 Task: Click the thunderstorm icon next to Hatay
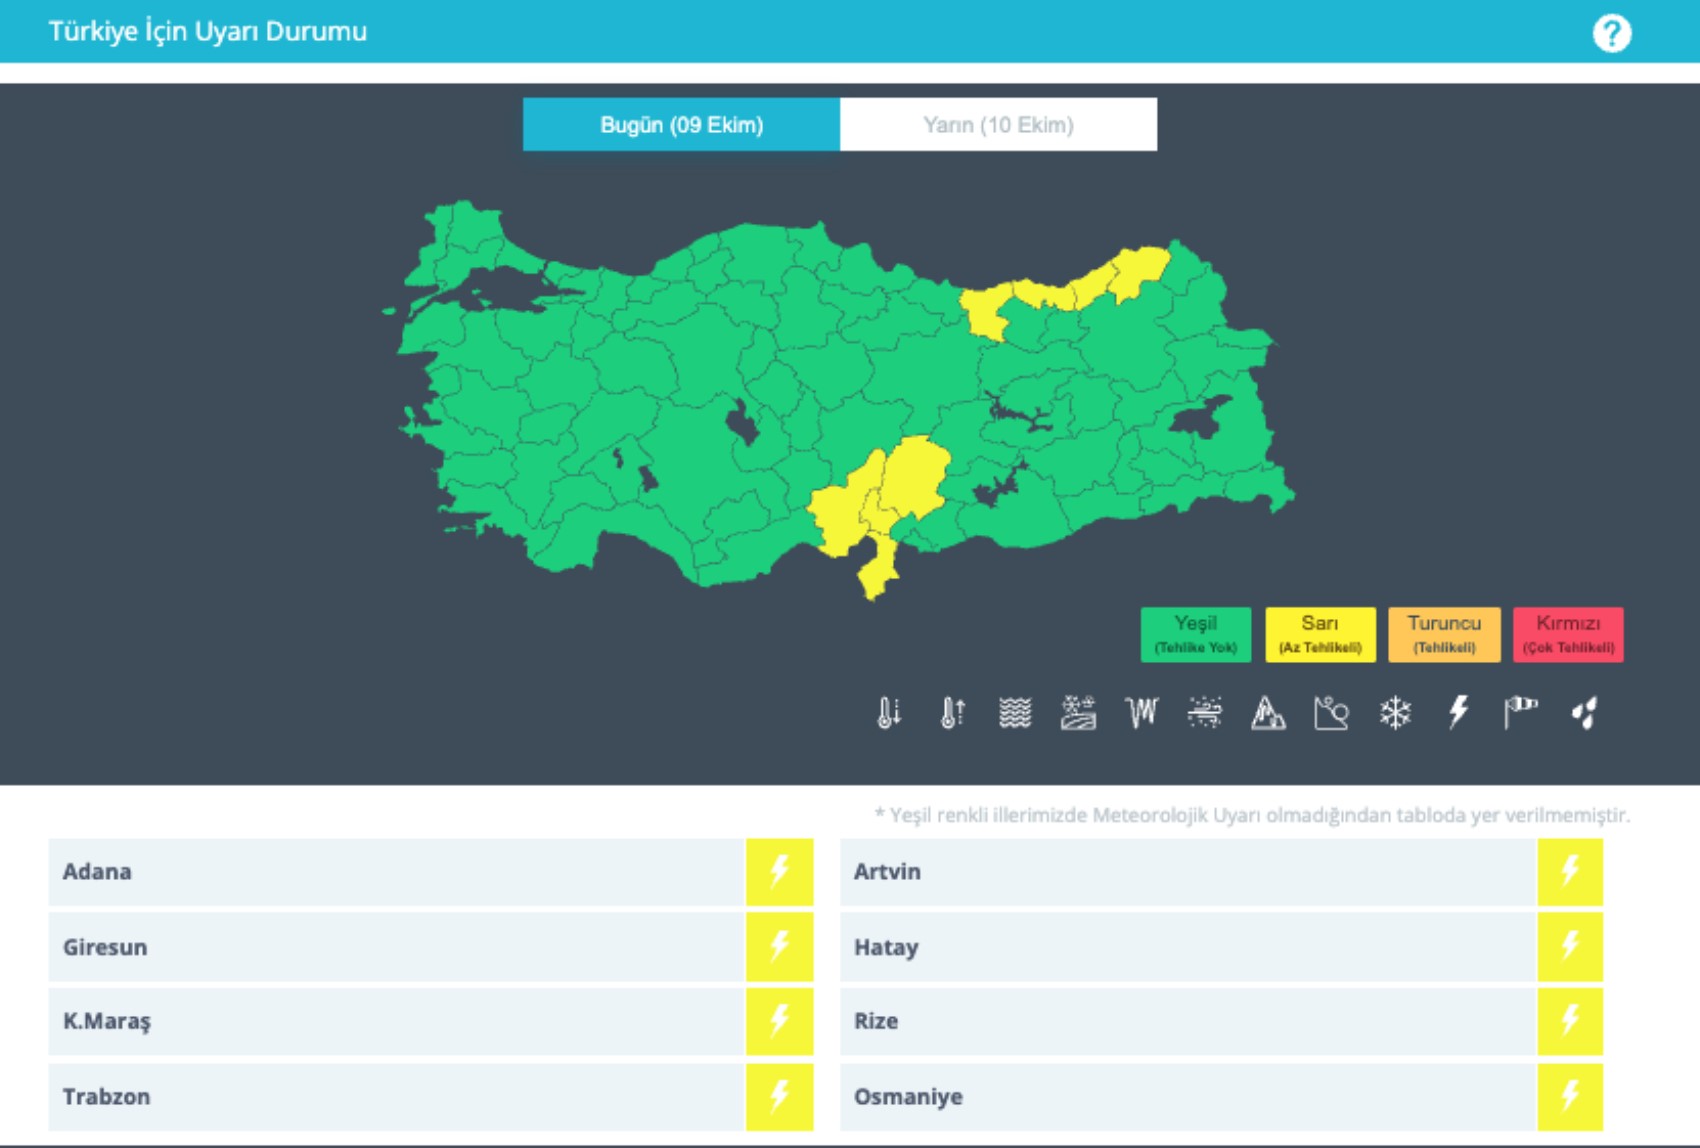pos(1570,947)
